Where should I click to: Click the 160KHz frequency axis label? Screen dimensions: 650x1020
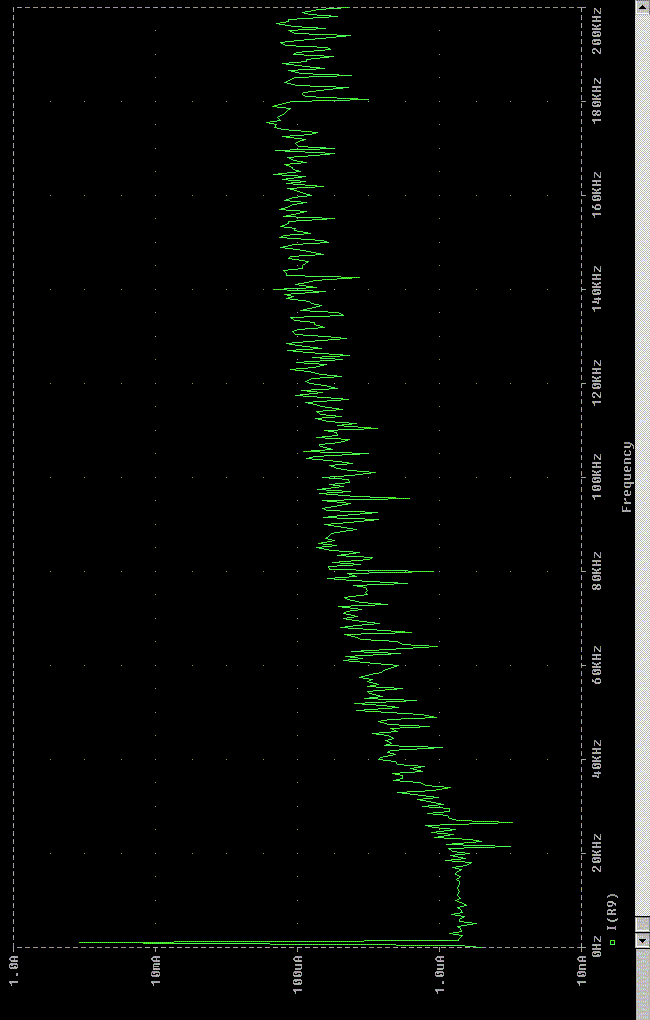597,195
